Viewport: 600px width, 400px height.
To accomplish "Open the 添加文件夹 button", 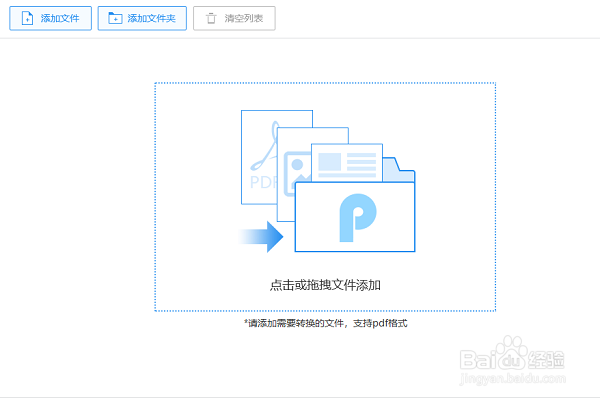I will pos(142,18).
